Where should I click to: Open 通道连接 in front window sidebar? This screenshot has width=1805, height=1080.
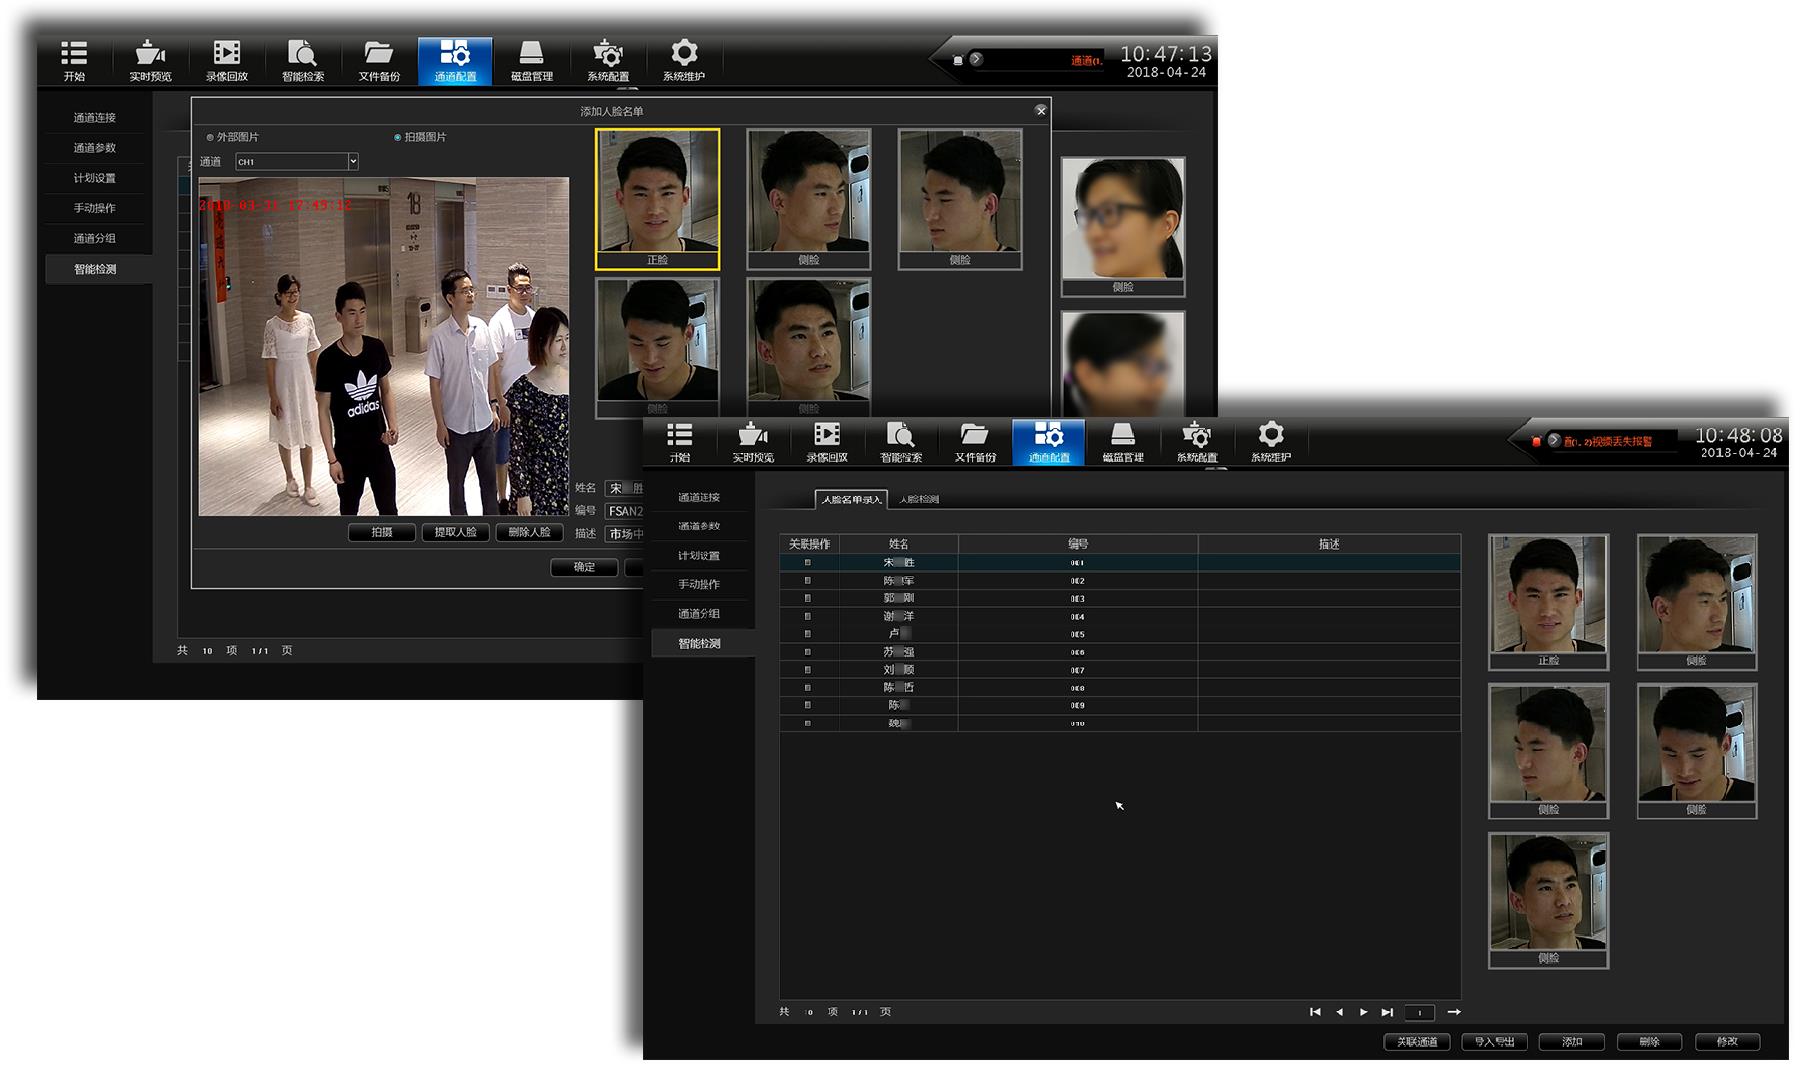[x=699, y=497]
